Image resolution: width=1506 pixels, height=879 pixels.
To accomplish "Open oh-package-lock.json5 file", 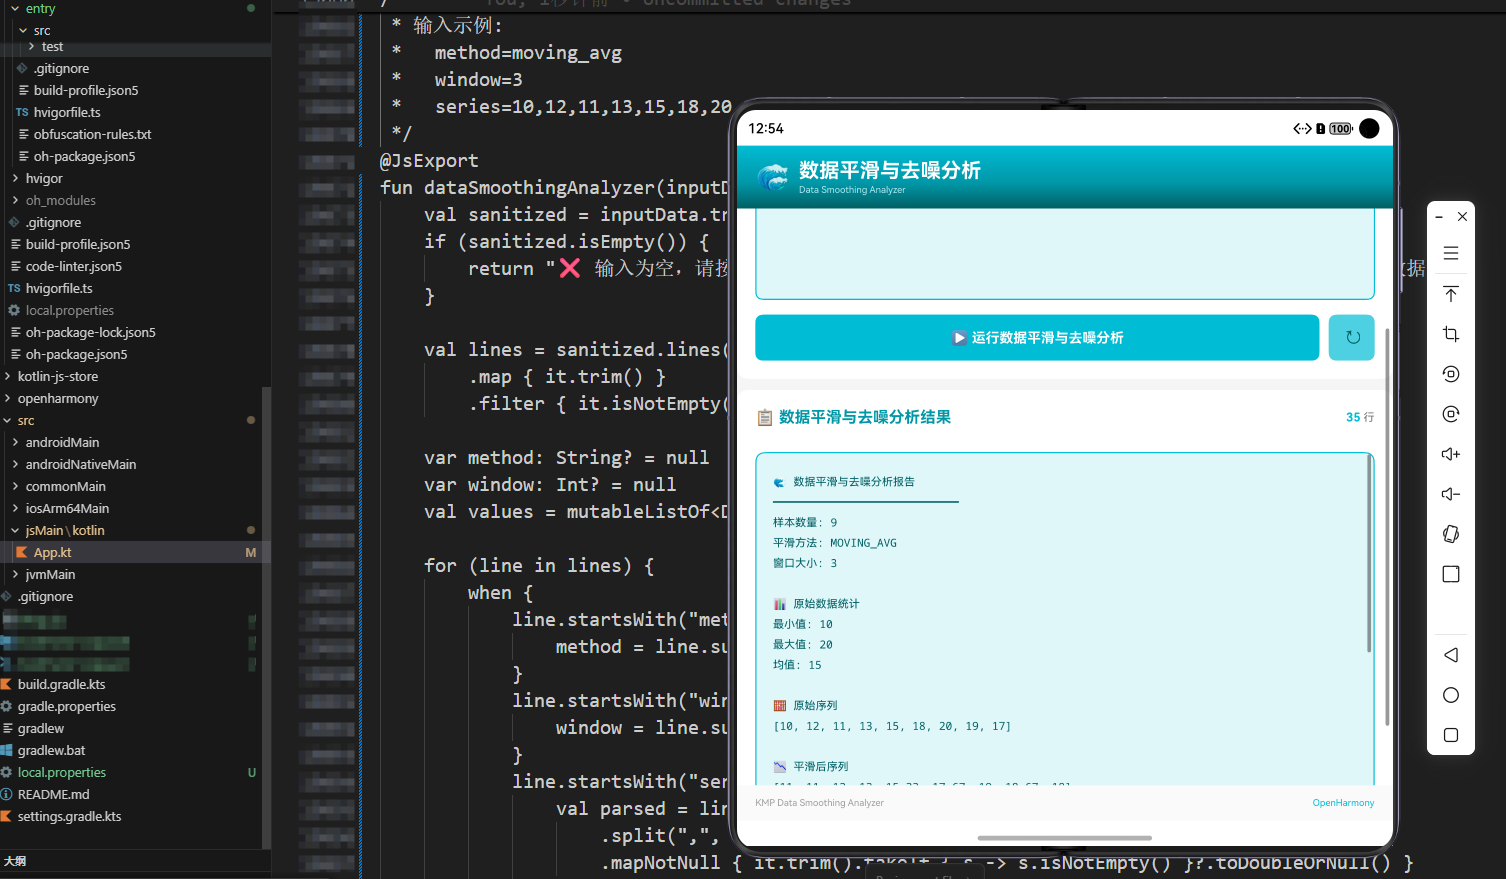I will [x=91, y=332].
